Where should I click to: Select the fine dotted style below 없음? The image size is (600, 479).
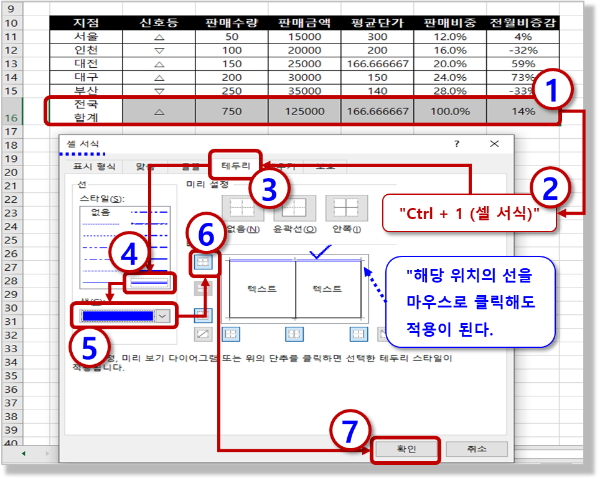101,224
